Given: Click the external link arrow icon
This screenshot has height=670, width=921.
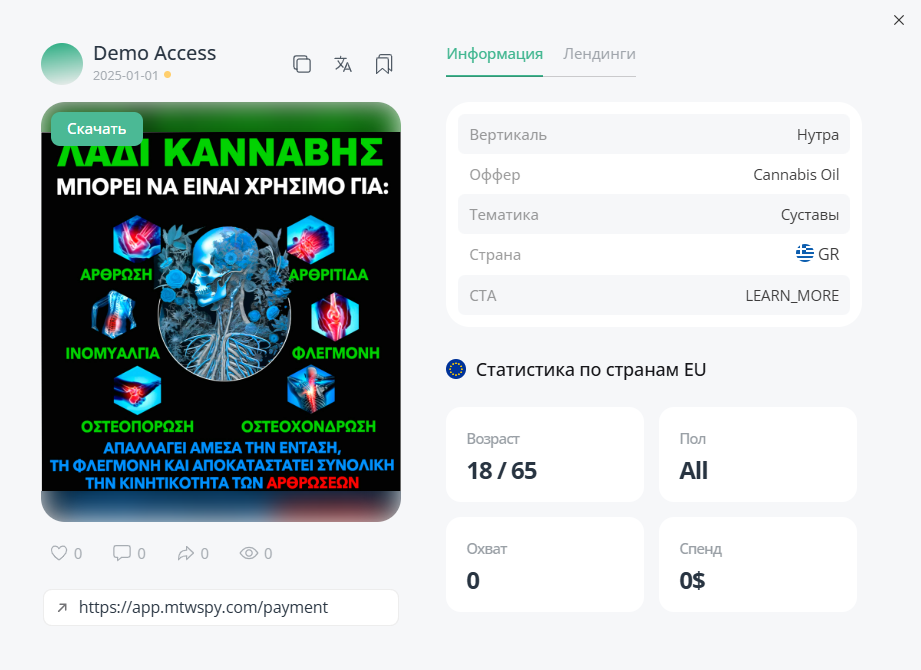Looking at the screenshot, I should click(63, 607).
